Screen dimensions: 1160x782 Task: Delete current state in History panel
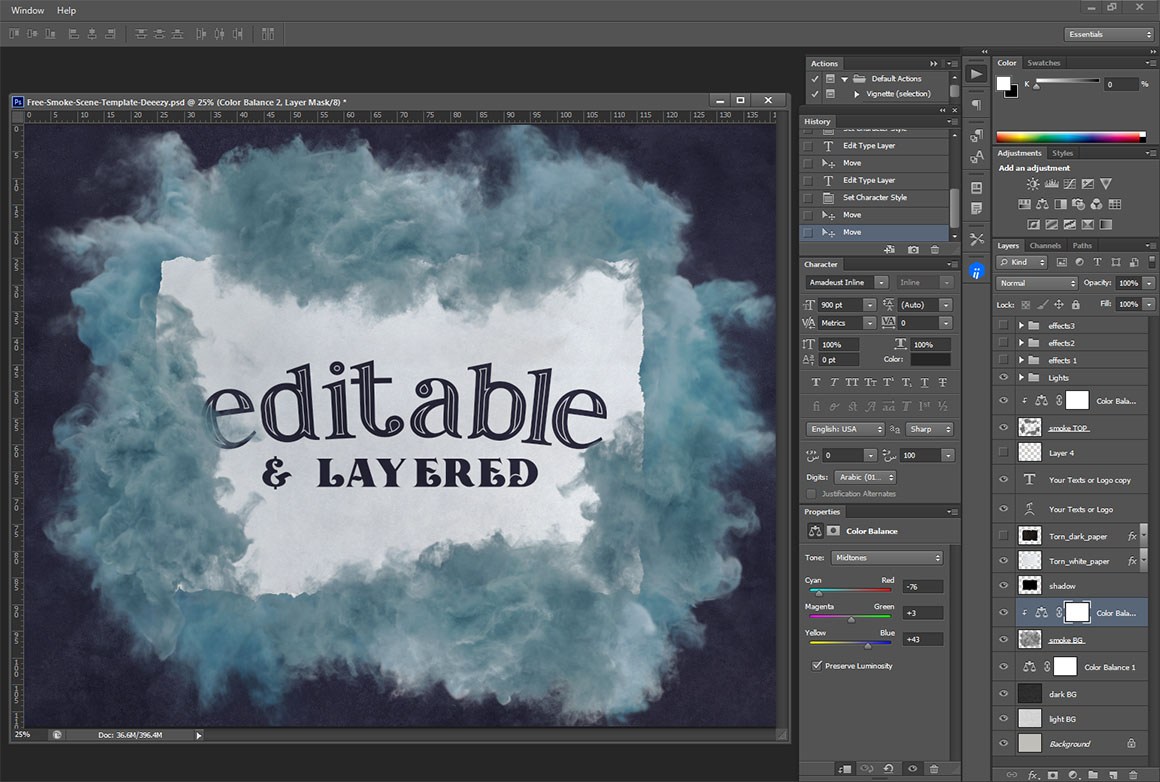tap(934, 250)
